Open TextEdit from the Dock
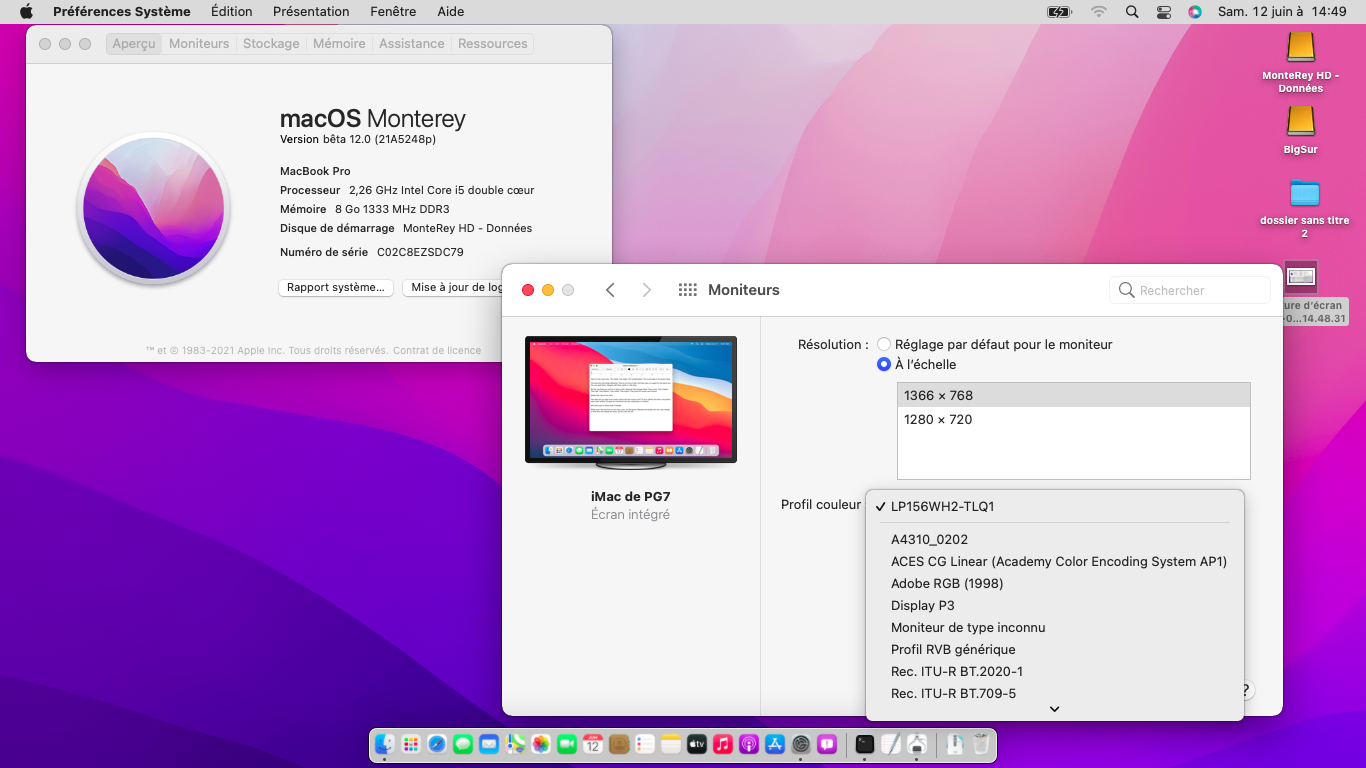Viewport: 1366px width, 768px height. point(891,744)
